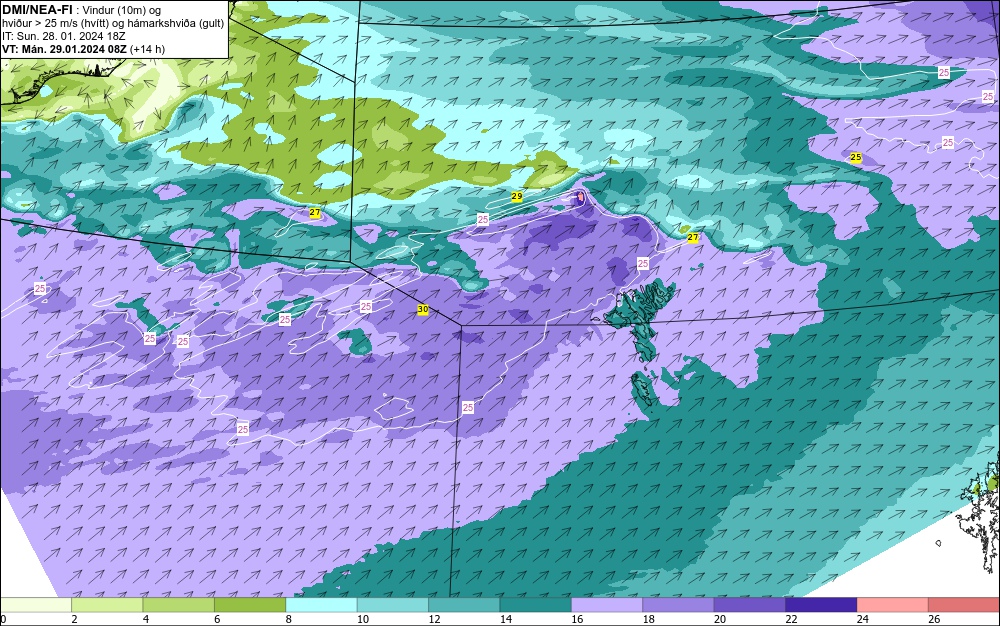Click the legend scale number 12
The width and height of the screenshot is (1000, 626).
click(x=434, y=619)
